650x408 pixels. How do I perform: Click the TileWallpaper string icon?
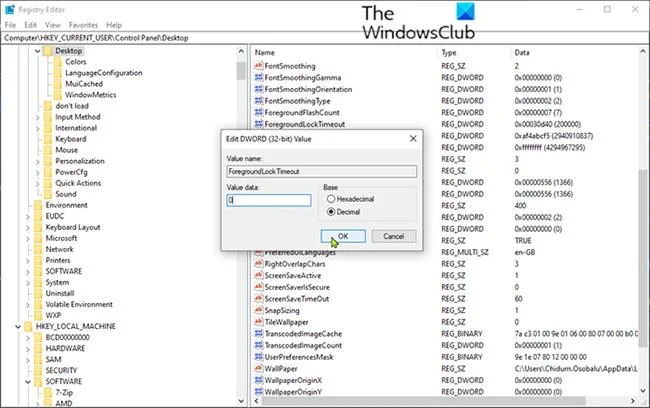[259, 321]
